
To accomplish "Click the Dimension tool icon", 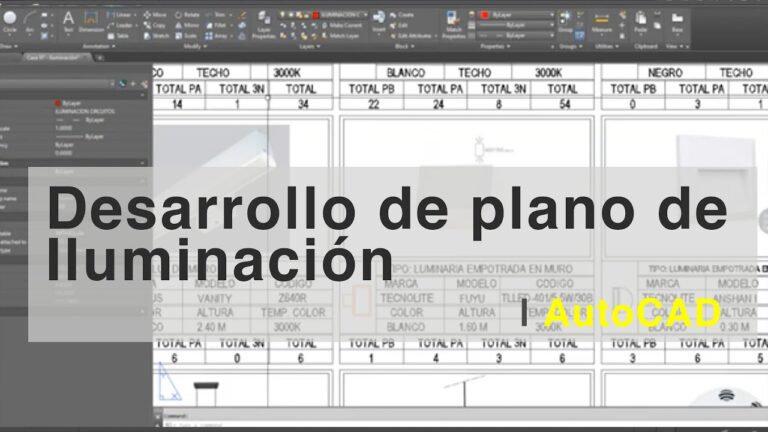I will tap(91, 20).
